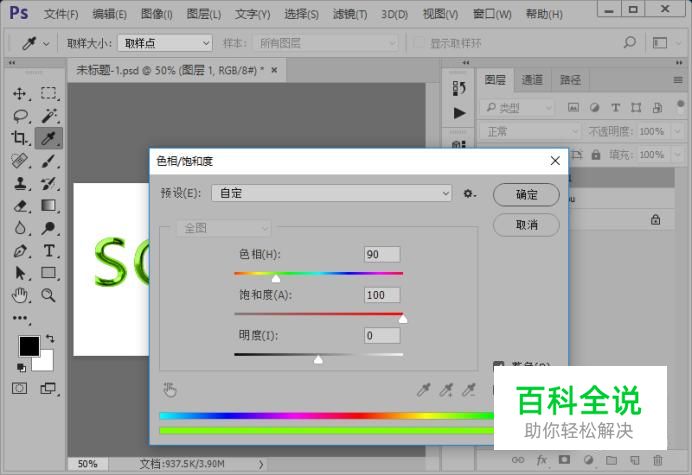
Task: Select the Horizontal Type tool
Action: pyautogui.click(x=49, y=251)
